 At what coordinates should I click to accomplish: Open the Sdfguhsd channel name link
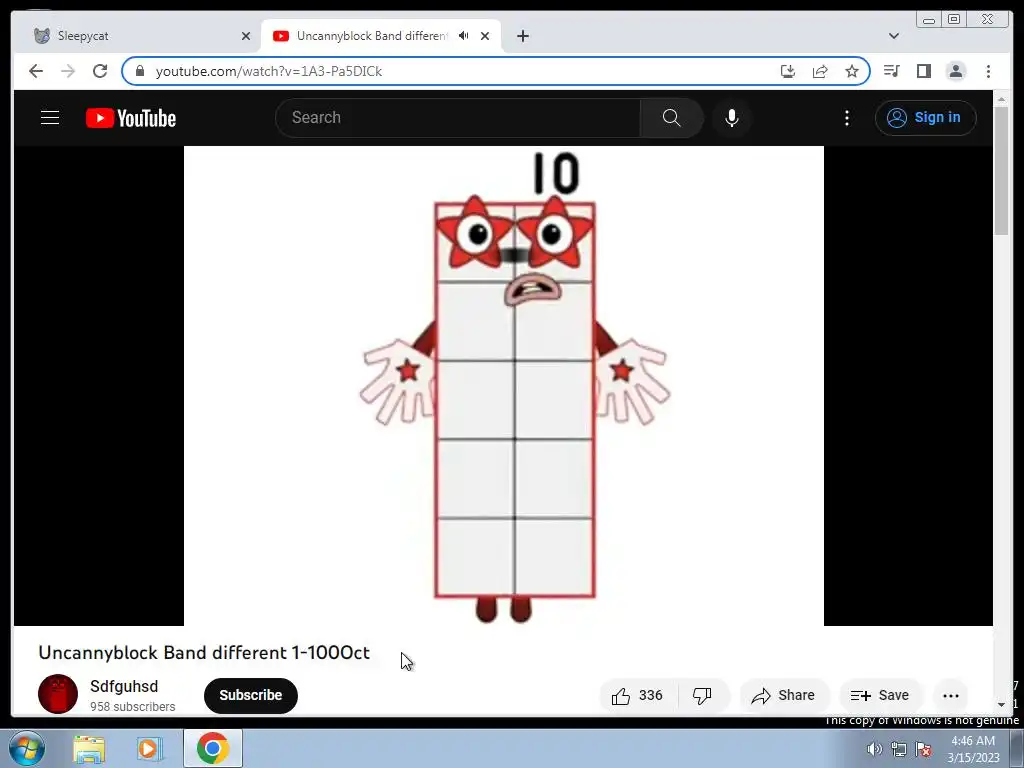124,686
